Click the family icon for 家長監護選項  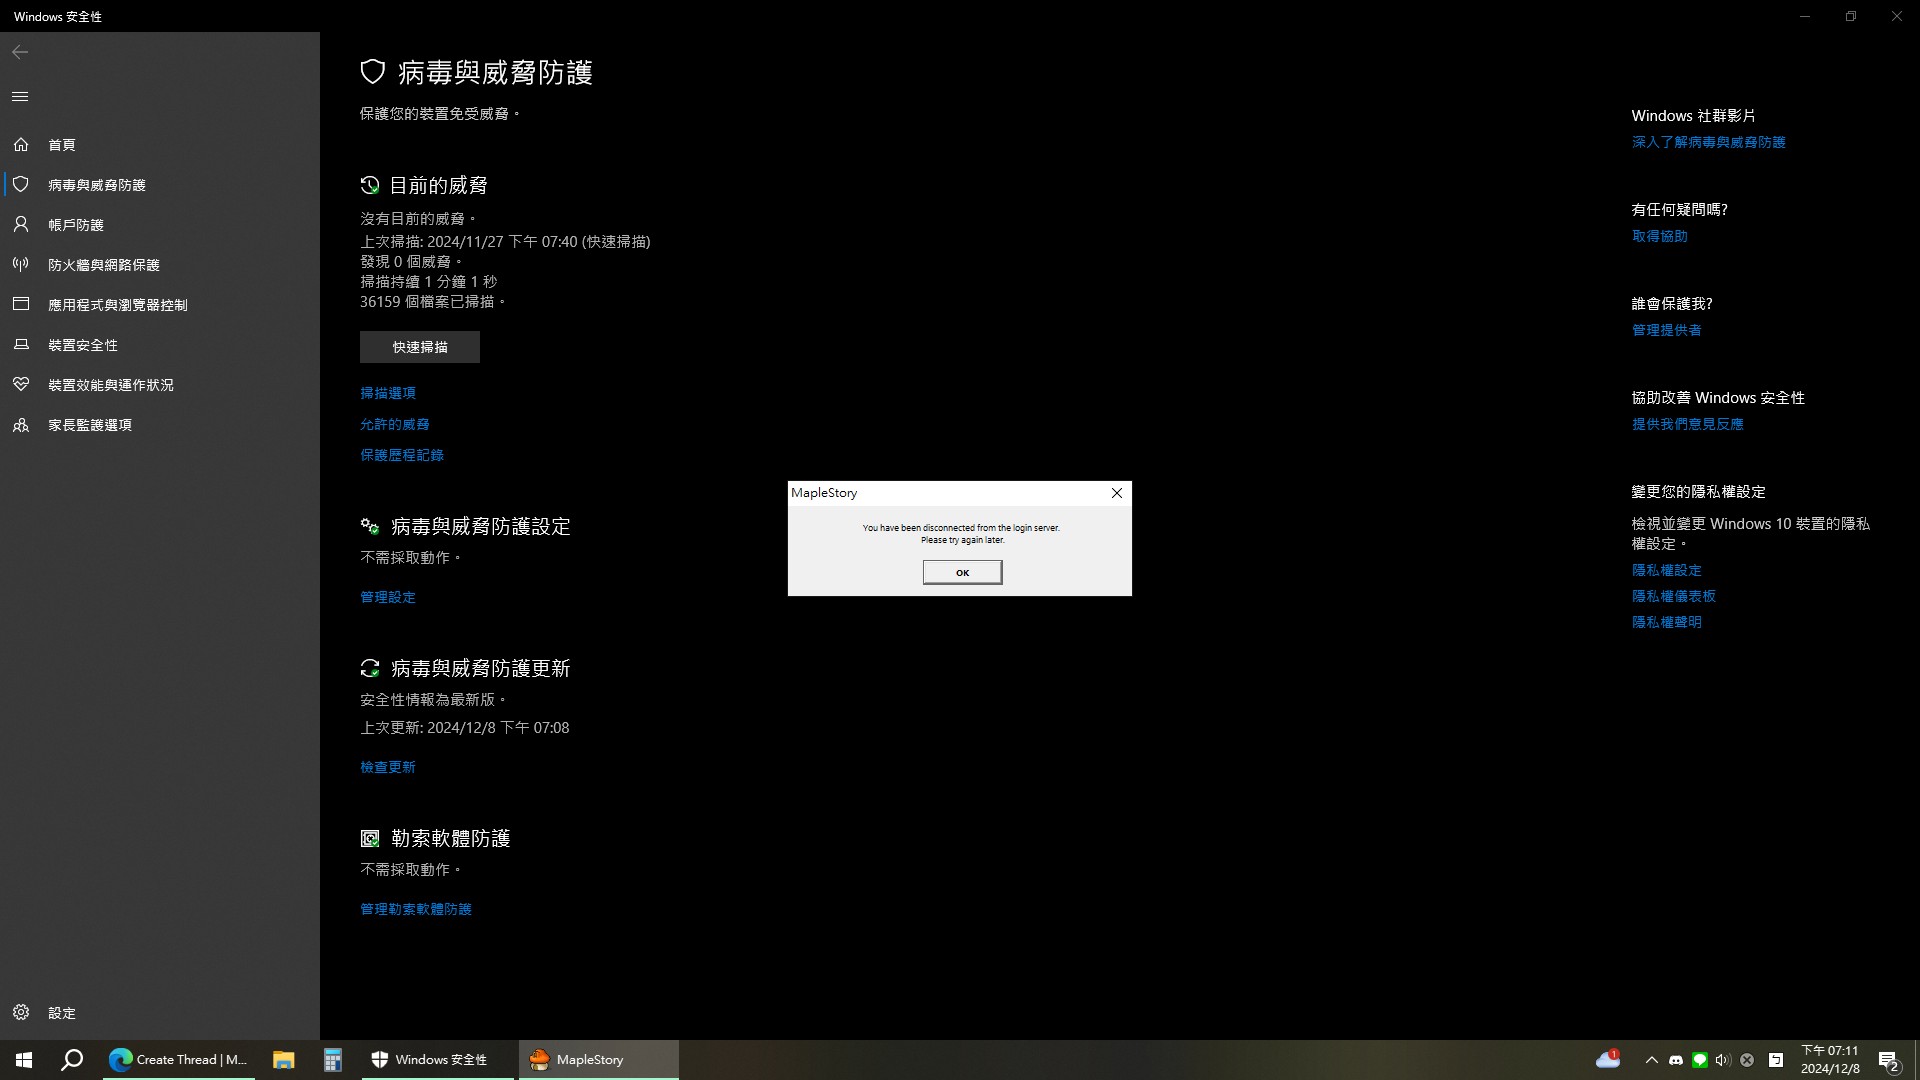pyautogui.click(x=21, y=425)
